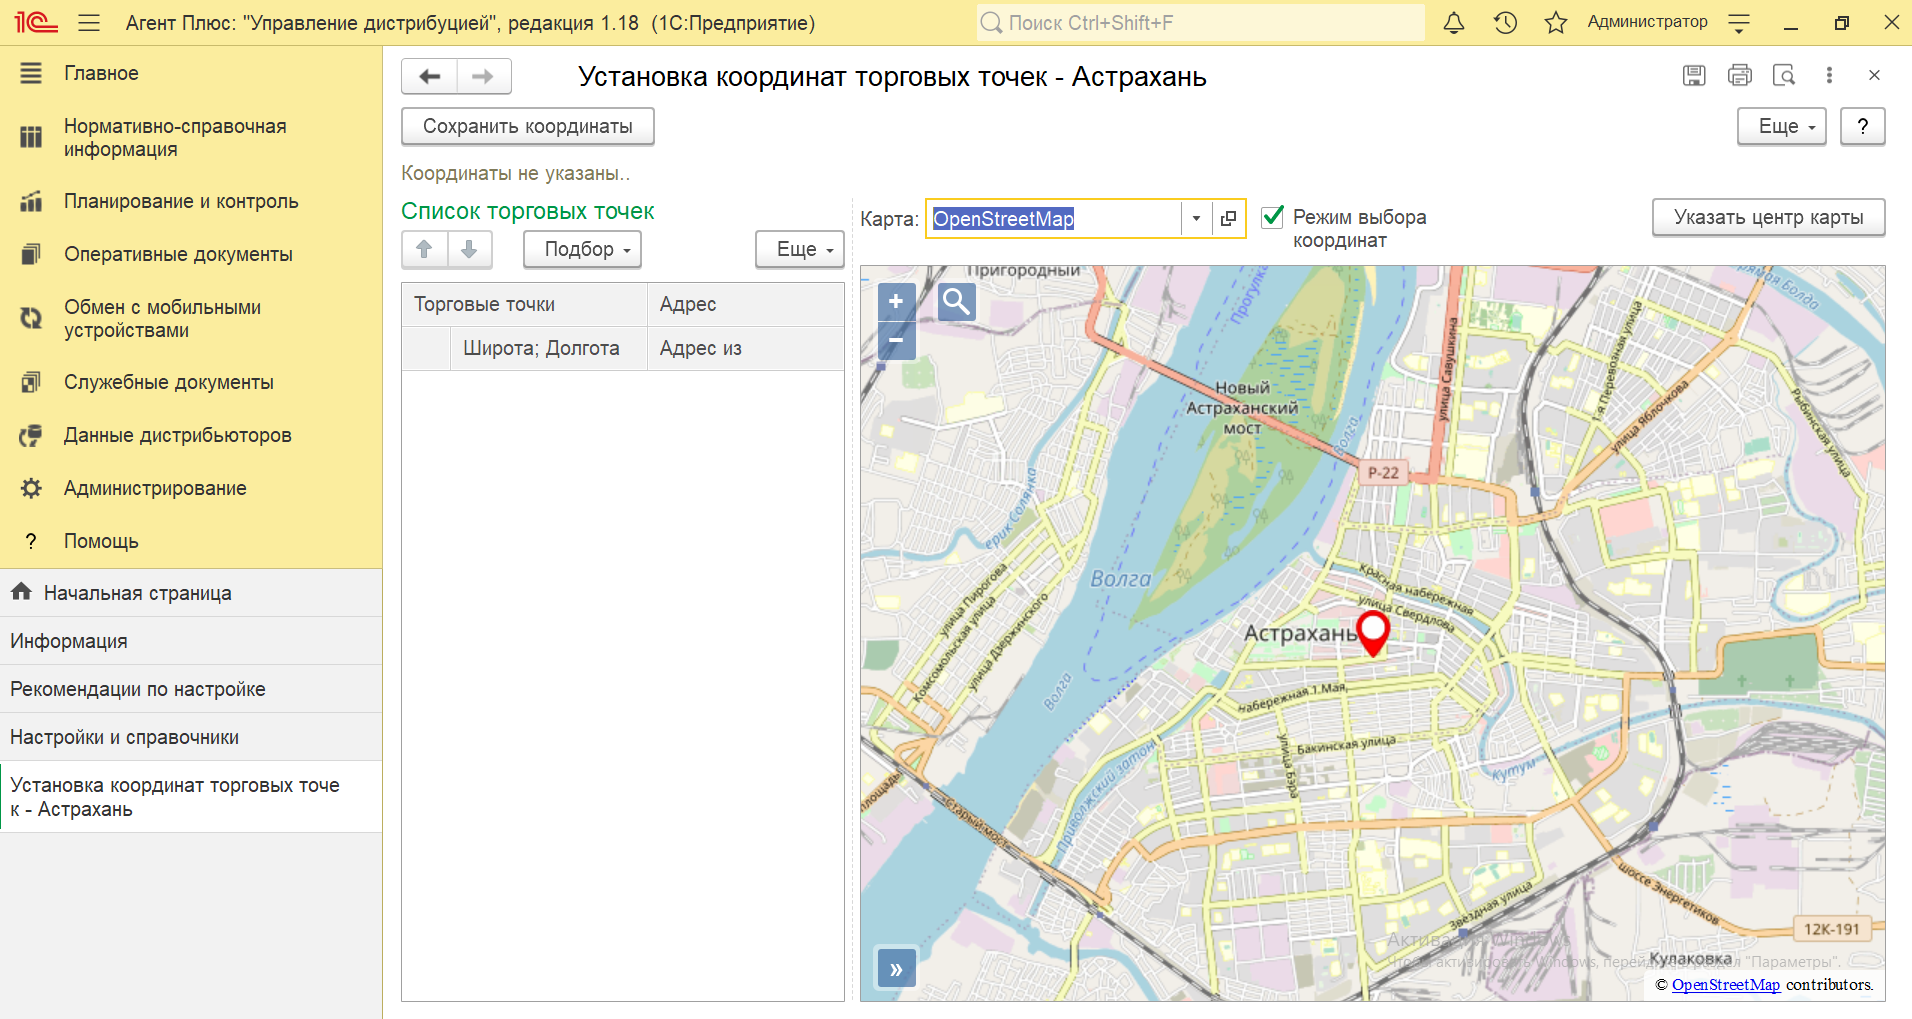The height and width of the screenshot is (1019, 1912).
Task: Open the Подбор dropdown button
Action: (582, 249)
